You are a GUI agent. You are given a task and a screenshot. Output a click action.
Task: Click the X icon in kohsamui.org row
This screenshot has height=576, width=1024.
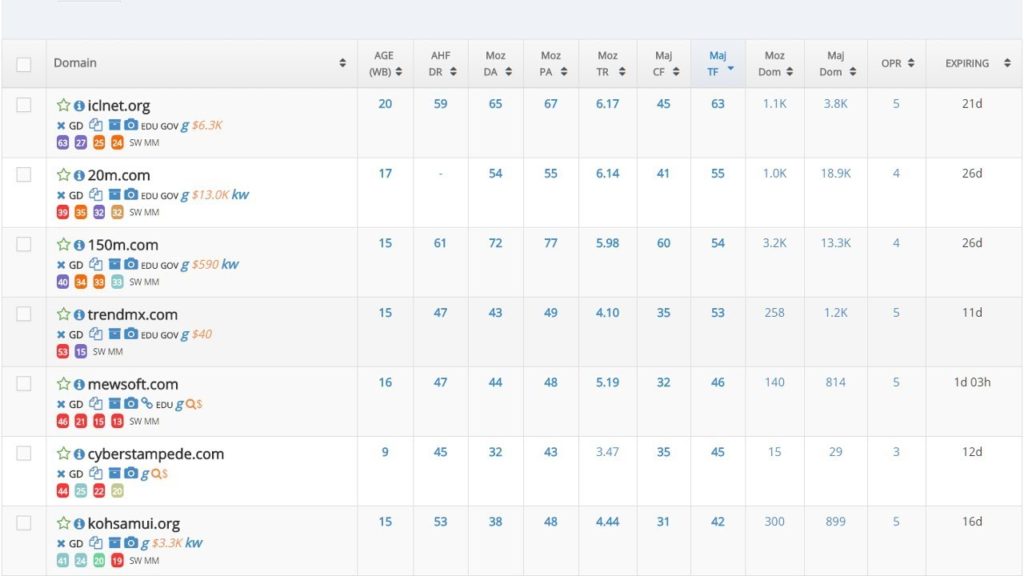tap(61, 543)
